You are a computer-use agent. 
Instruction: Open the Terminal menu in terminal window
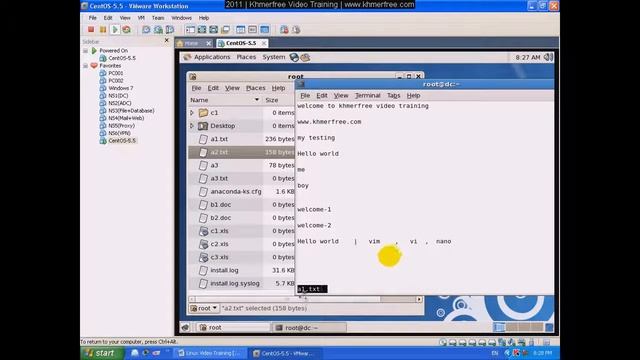(x=367, y=96)
